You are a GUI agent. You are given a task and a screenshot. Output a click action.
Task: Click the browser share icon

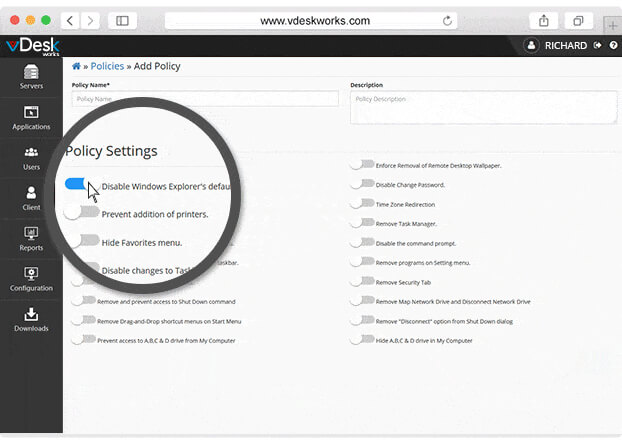click(x=544, y=20)
